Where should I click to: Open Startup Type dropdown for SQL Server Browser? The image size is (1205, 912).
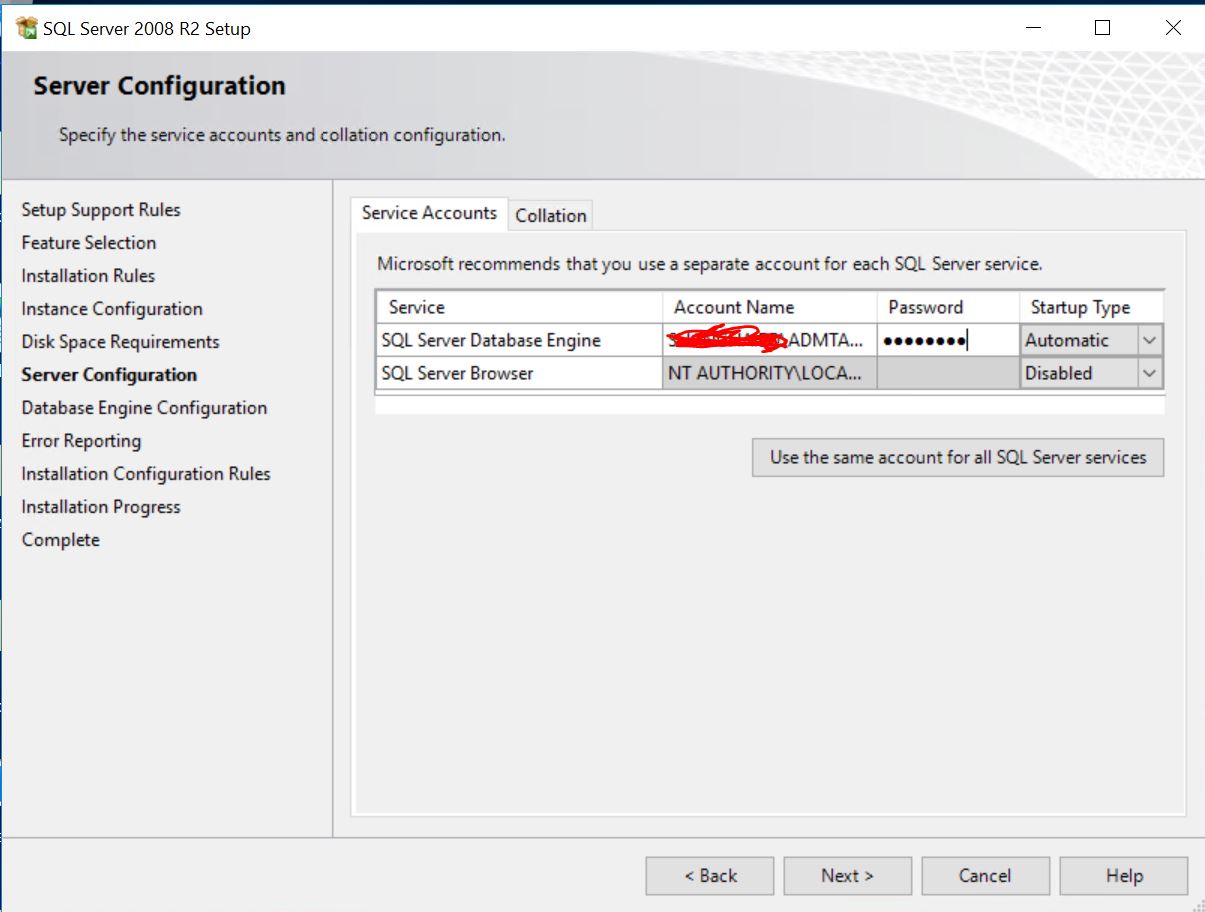click(x=1150, y=373)
